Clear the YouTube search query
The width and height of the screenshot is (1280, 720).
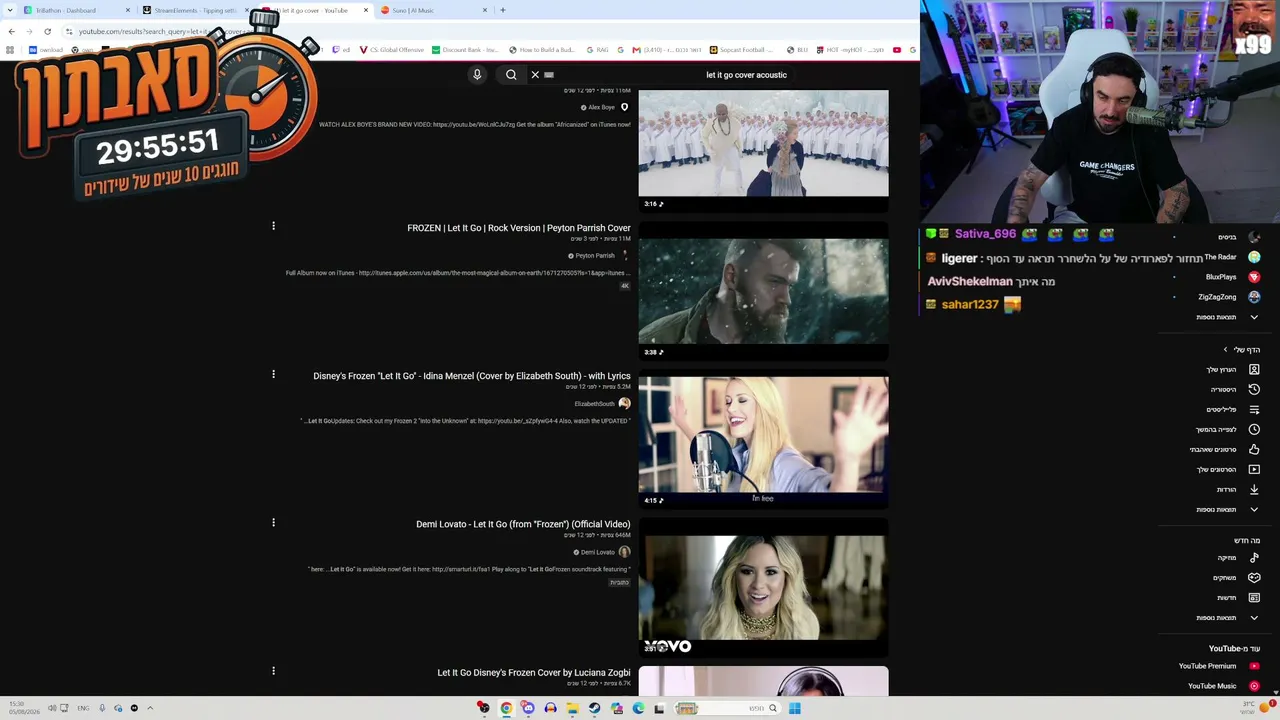pos(535,75)
